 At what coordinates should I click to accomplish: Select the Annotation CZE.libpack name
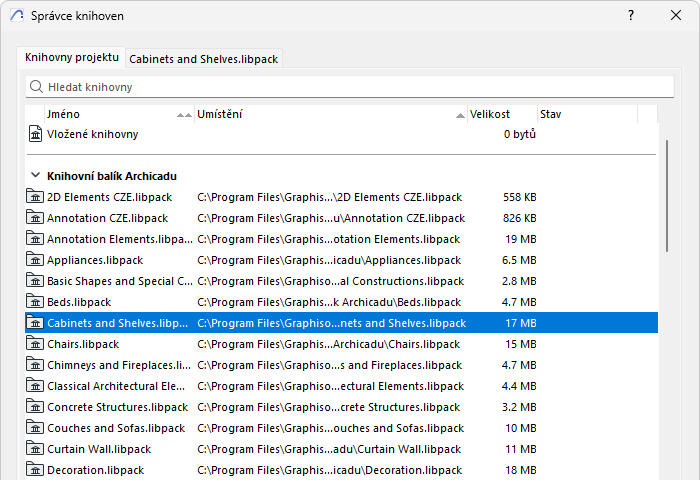tap(108, 218)
